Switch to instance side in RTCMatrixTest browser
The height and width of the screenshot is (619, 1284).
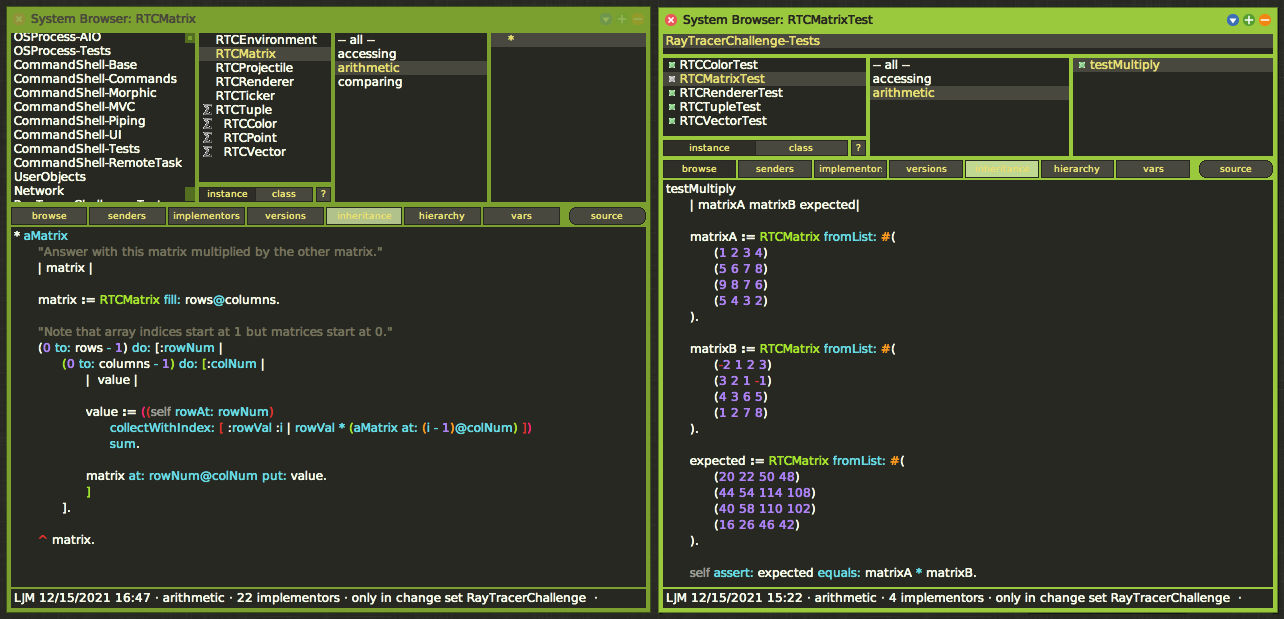pos(709,148)
